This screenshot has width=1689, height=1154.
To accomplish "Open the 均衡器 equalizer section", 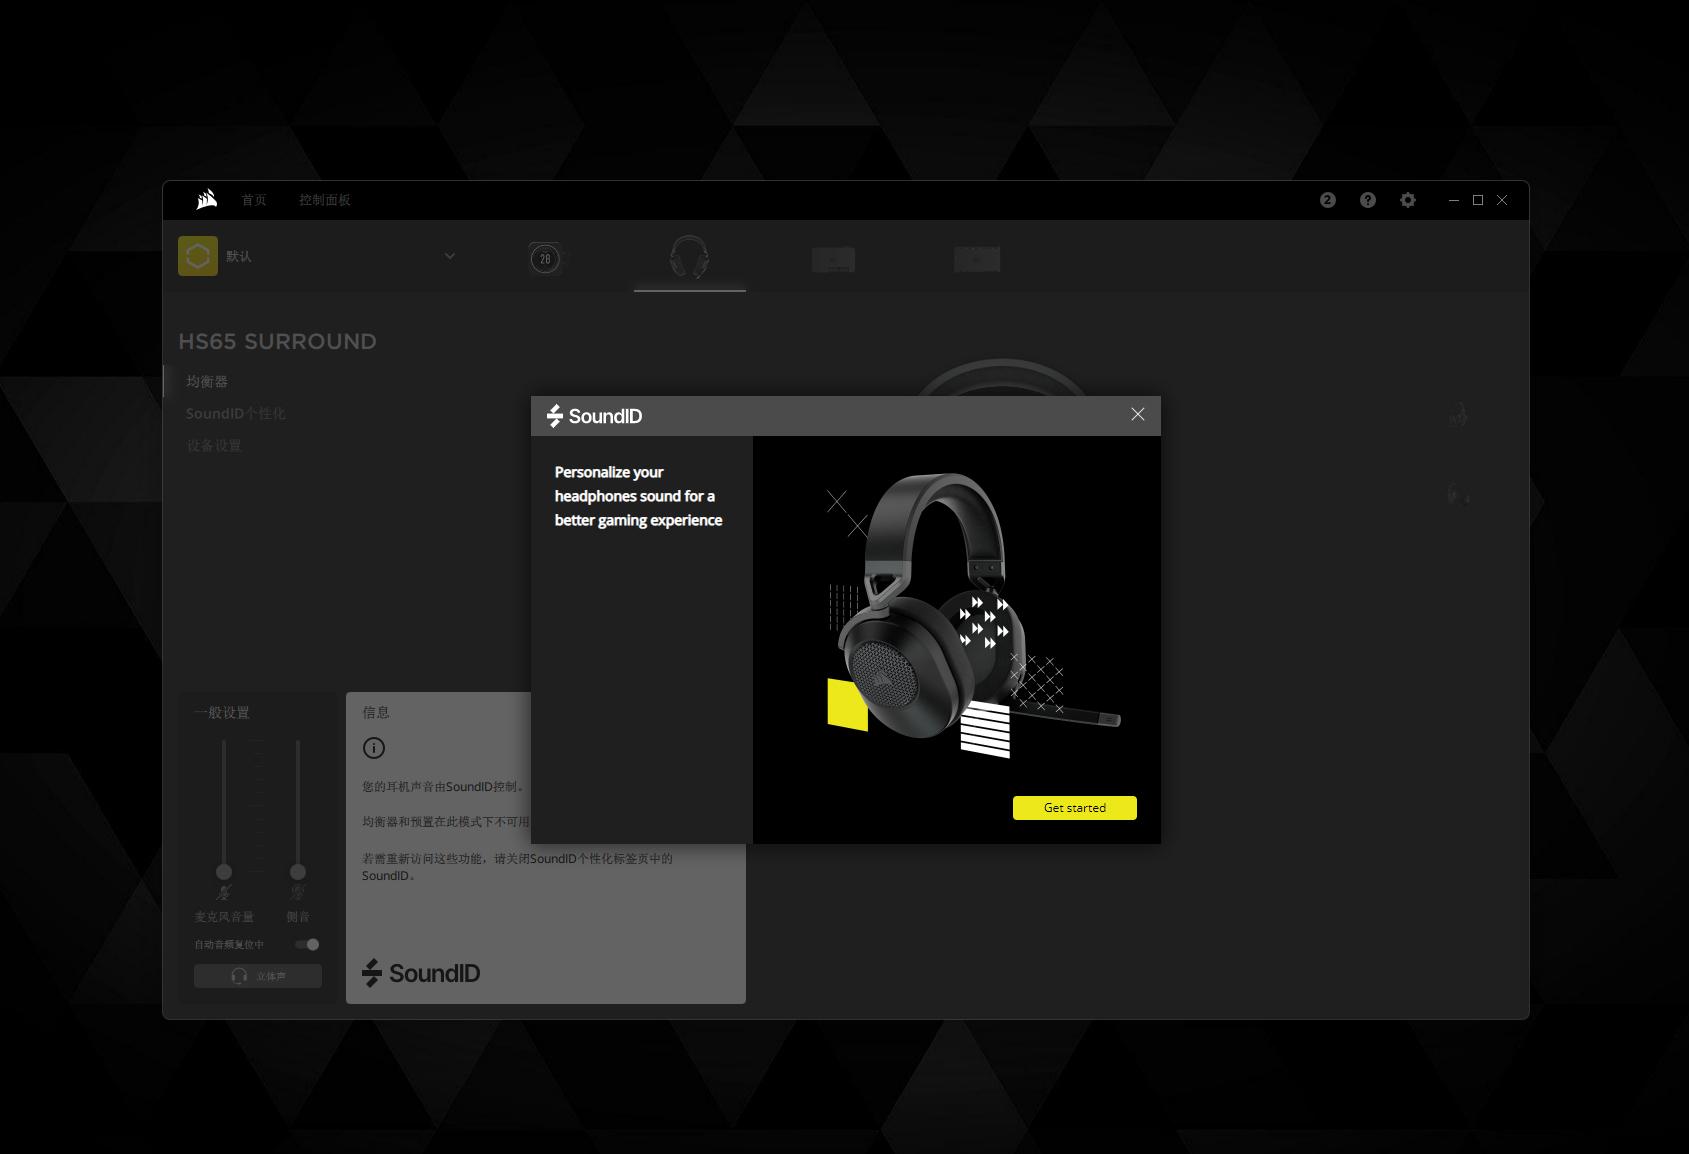I will point(207,382).
